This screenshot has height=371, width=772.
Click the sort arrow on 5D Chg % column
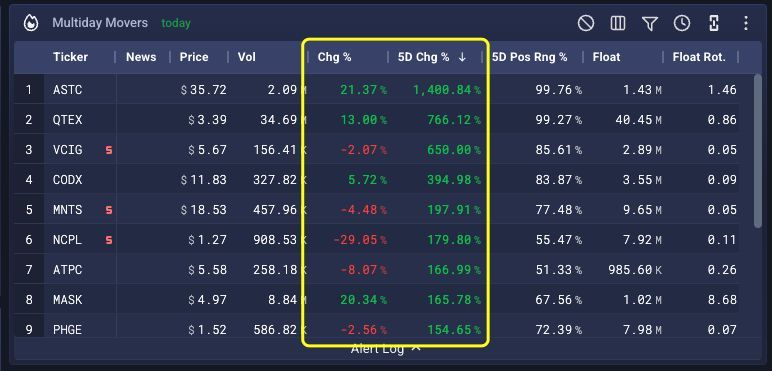point(462,57)
